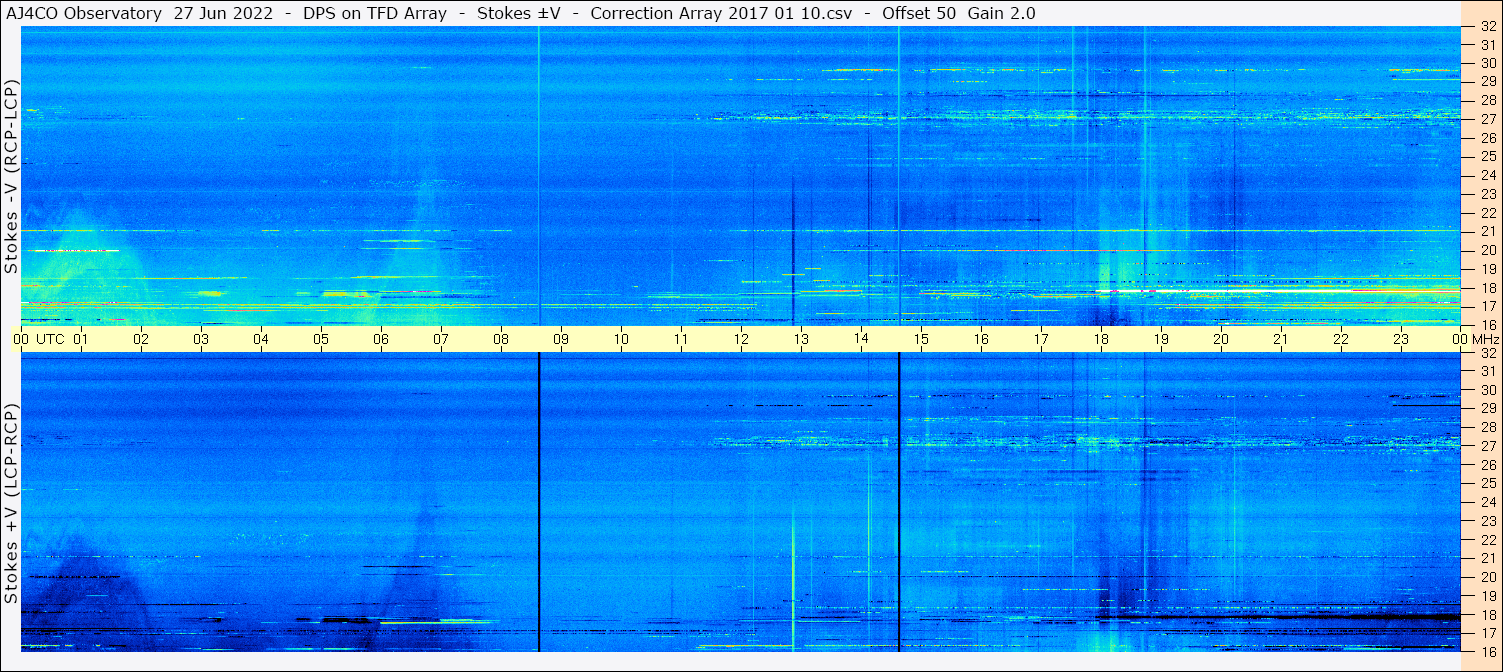Screen dimensions: 1503x672
Task: Click the 19 MHz tick of lower +V panel
Action: click(x=1487, y=595)
